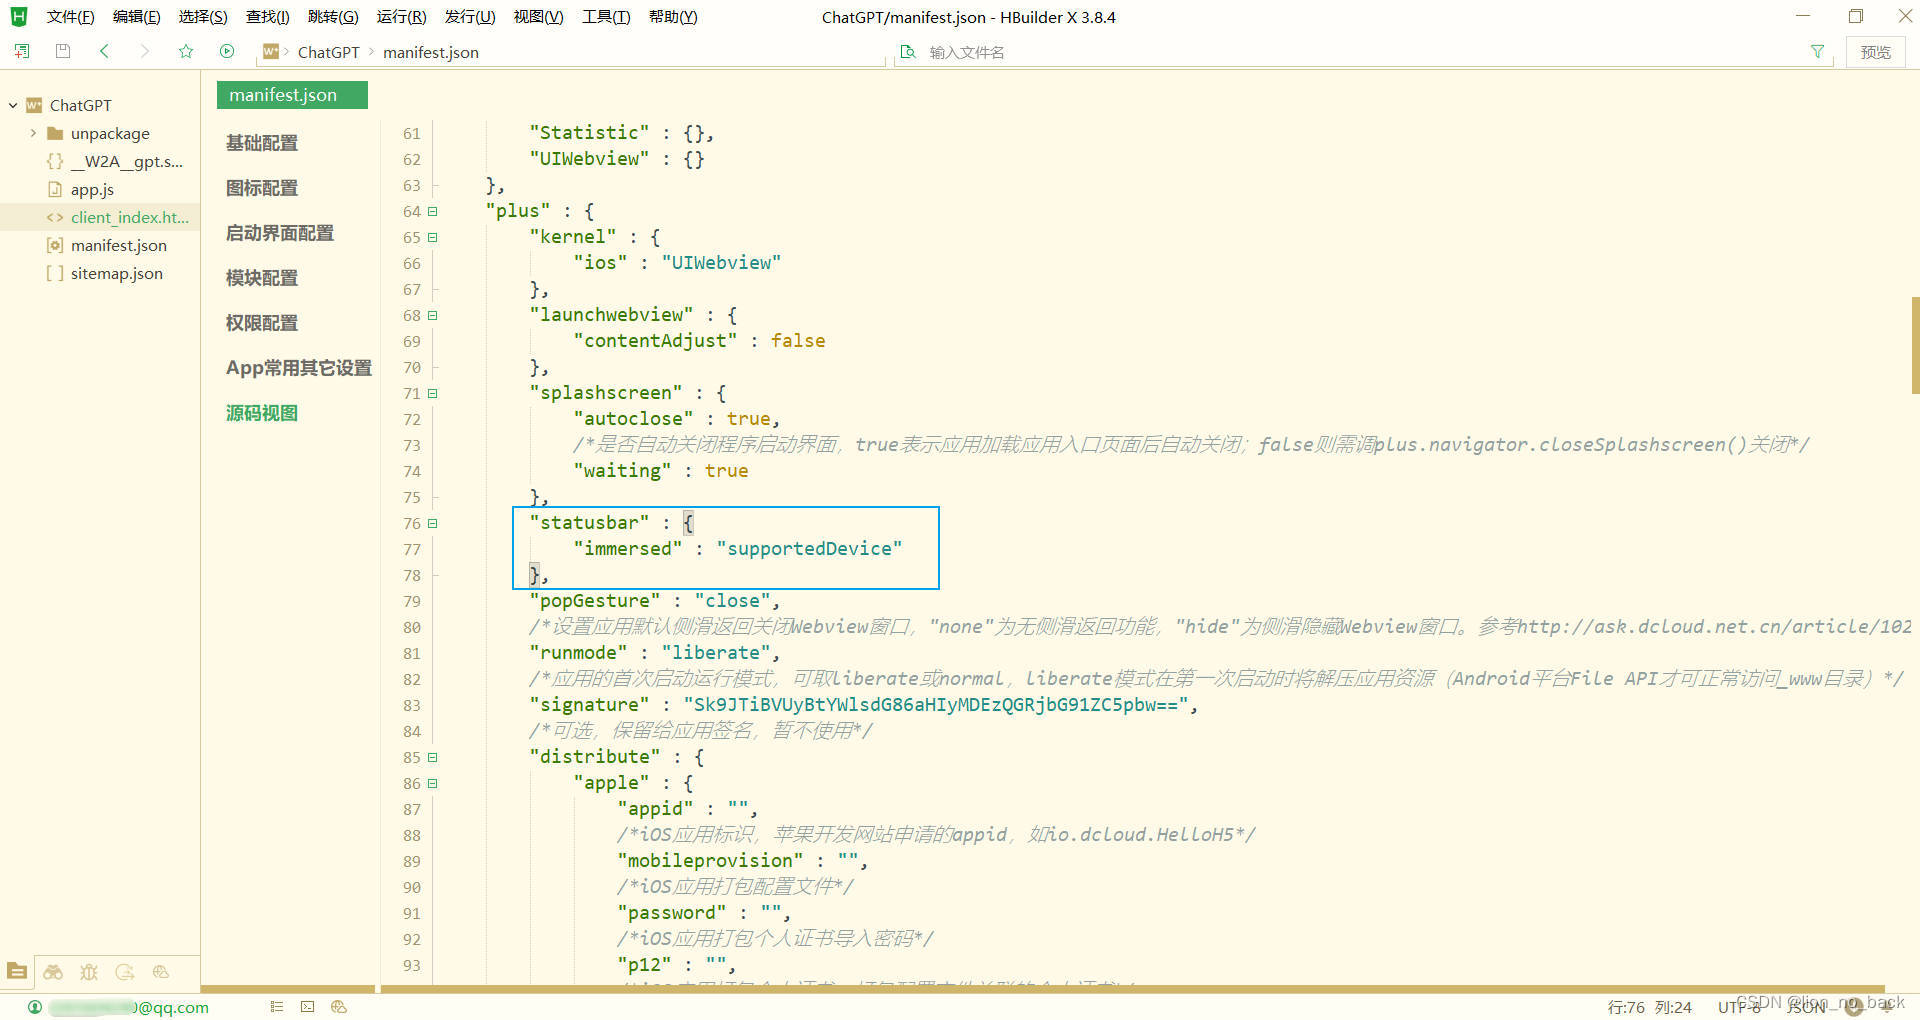Click the ChatGPT breadcrumb segment
1920x1020 pixels.
[x=328, y=52]
